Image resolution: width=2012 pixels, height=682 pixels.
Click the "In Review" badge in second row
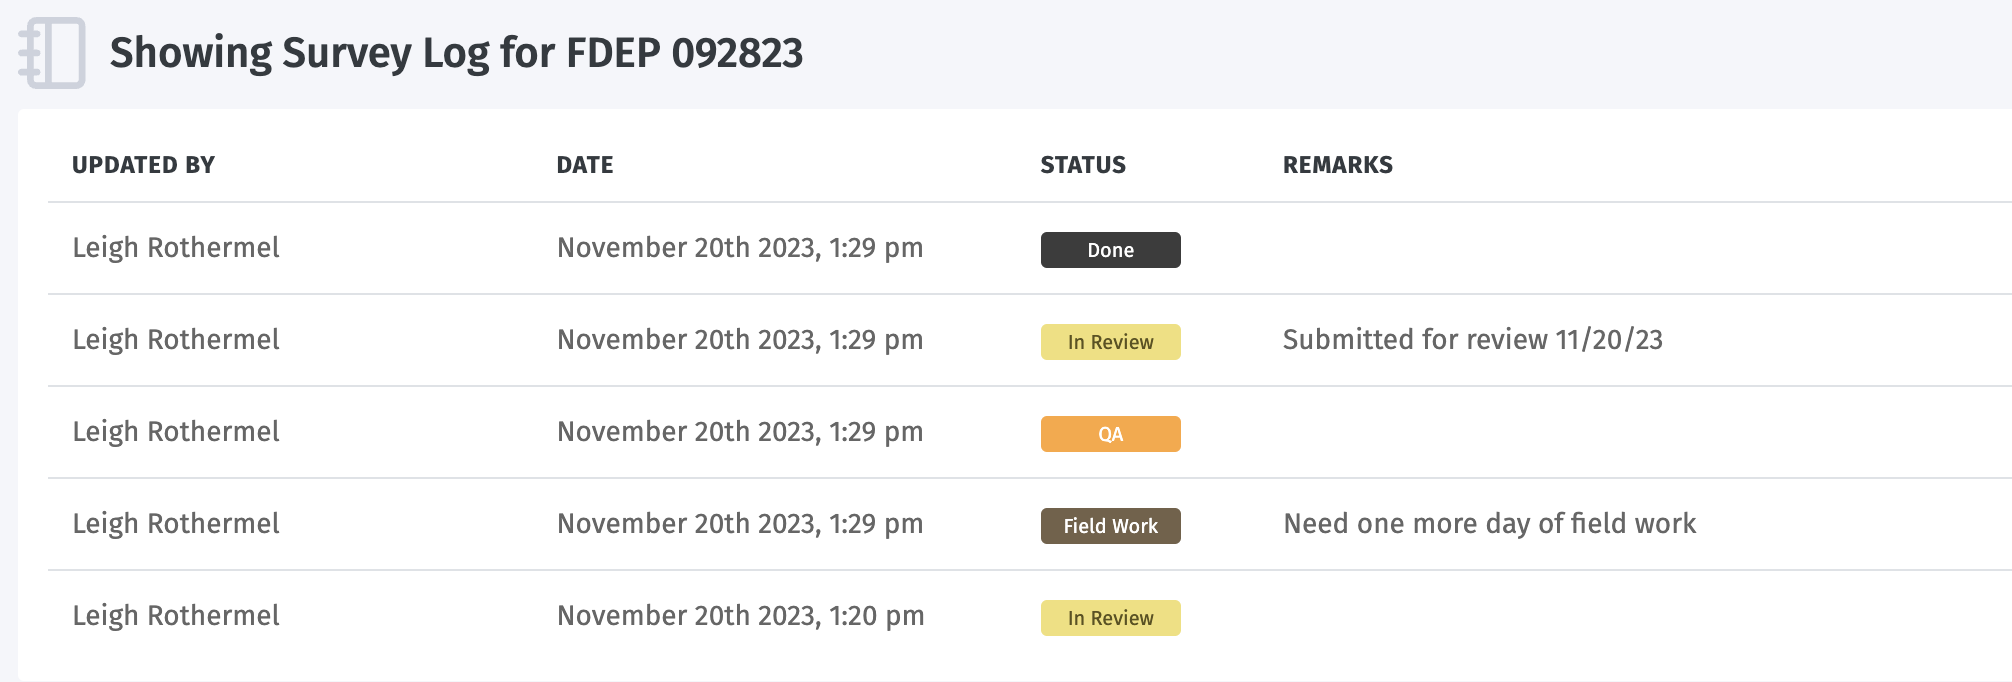[1110, 342]
